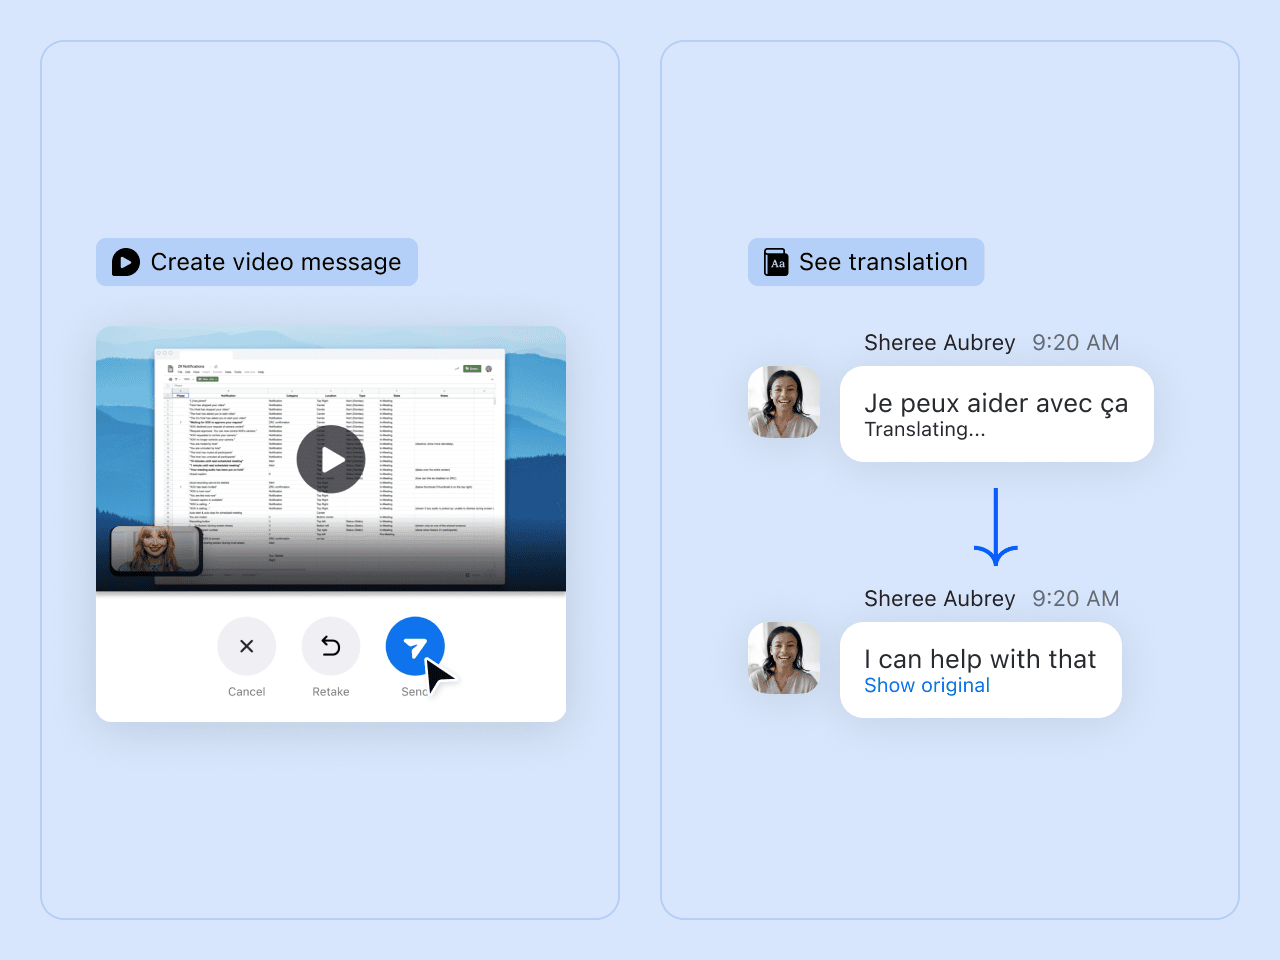Screen dimensions: 1280x960
Task: Activate the See translation feature
Action: coord(865,262)
